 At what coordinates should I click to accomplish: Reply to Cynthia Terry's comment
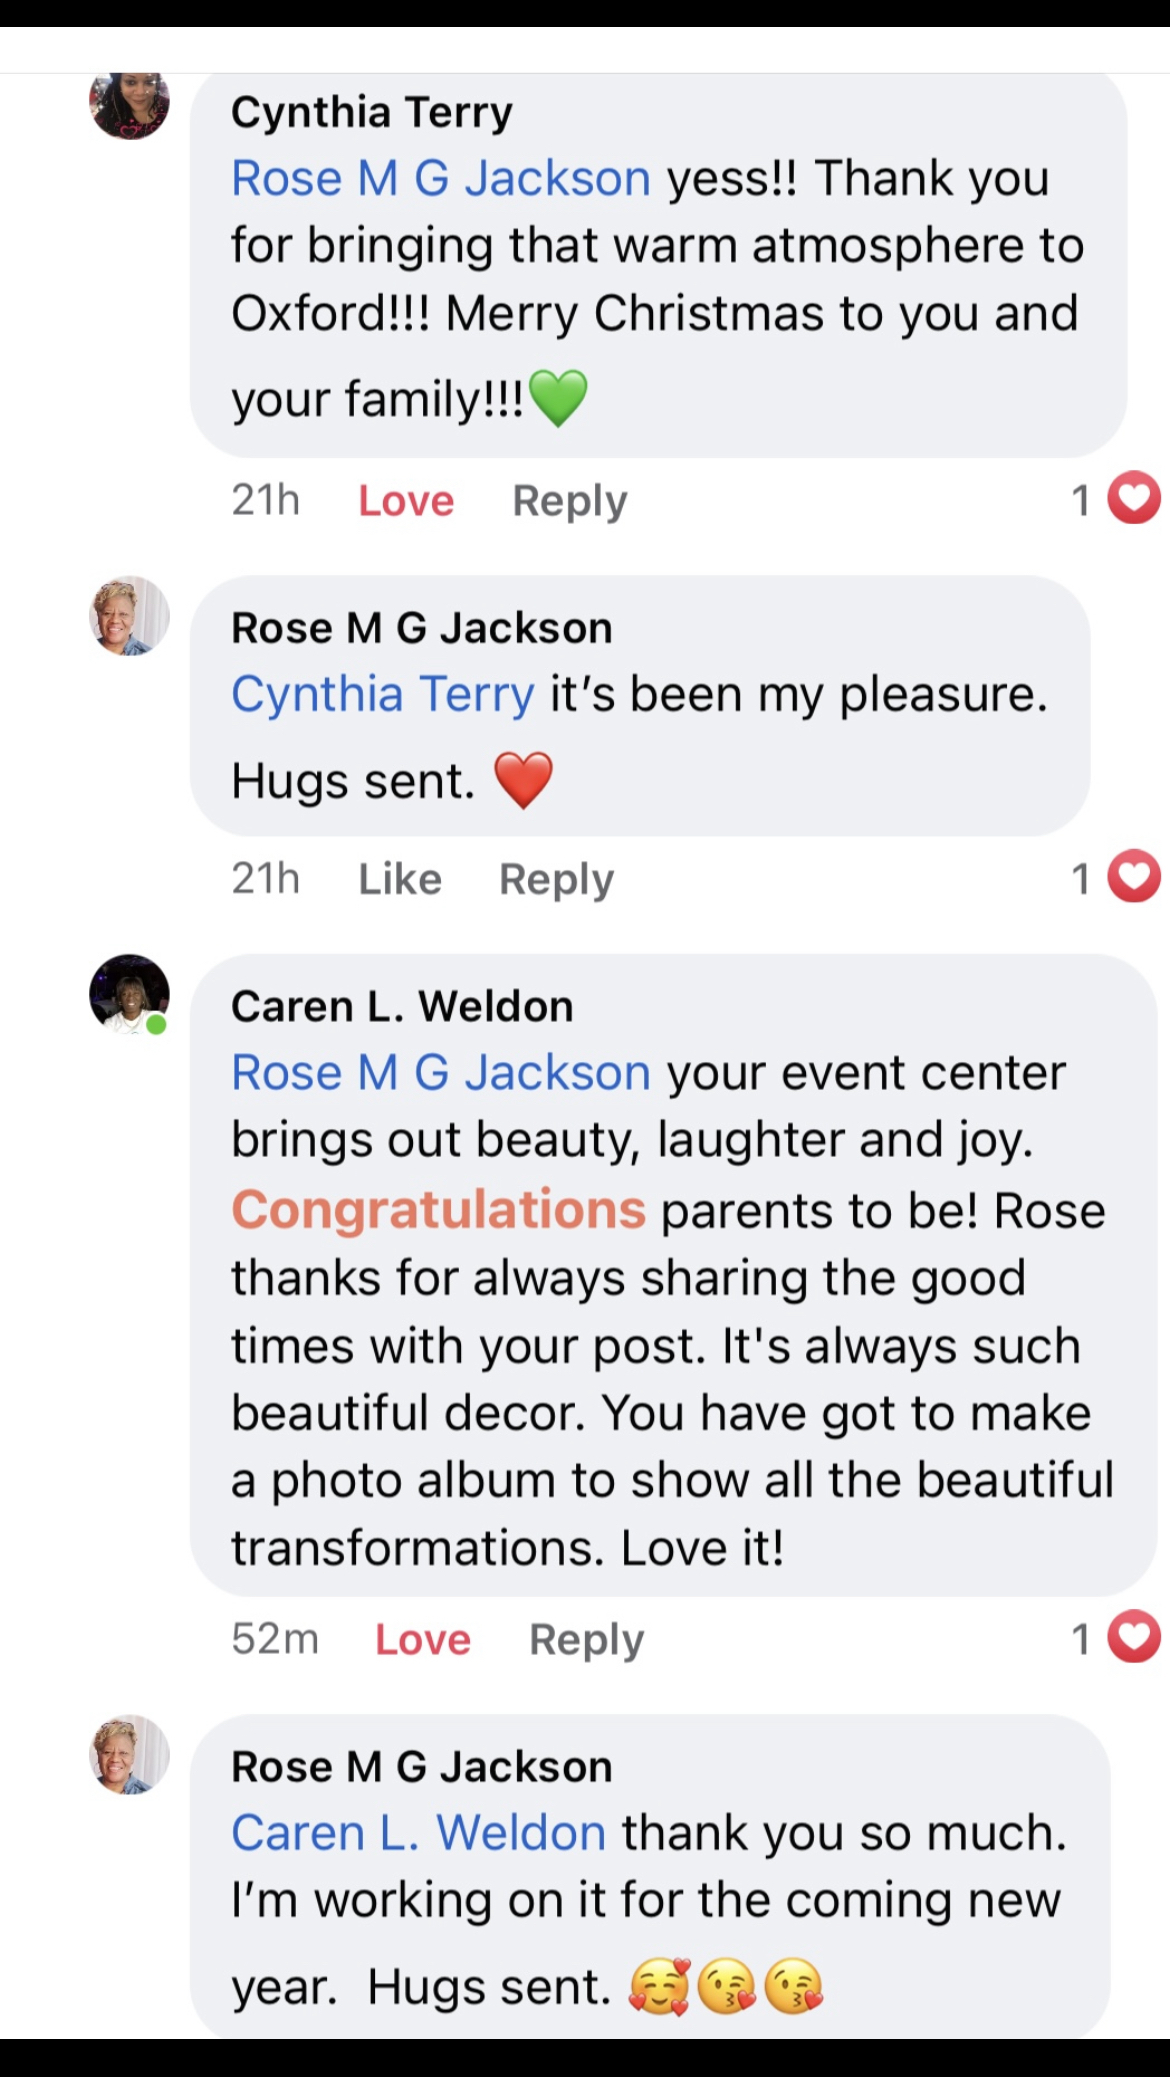(570, 500)
